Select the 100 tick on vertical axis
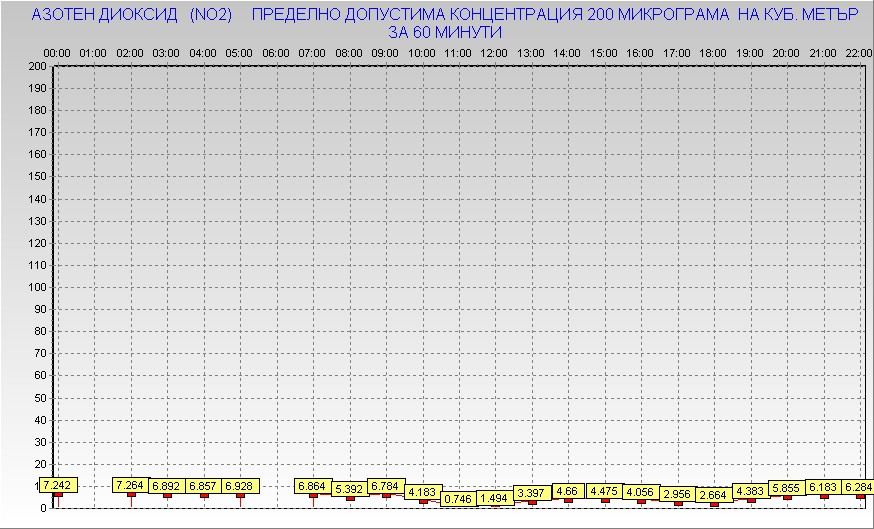 [x=37, y=287]
